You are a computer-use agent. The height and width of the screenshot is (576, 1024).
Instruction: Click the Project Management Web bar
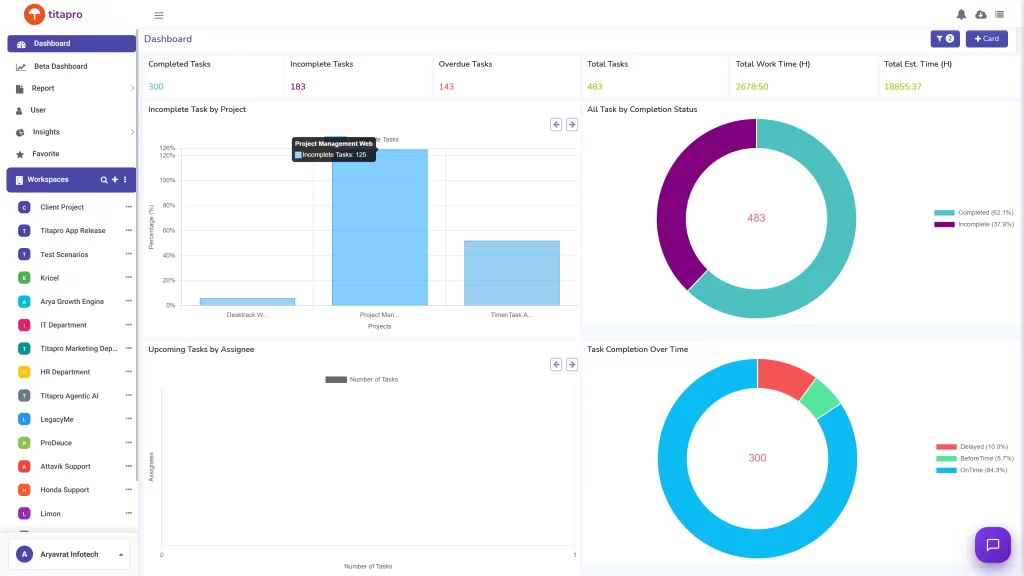[379, 227]
